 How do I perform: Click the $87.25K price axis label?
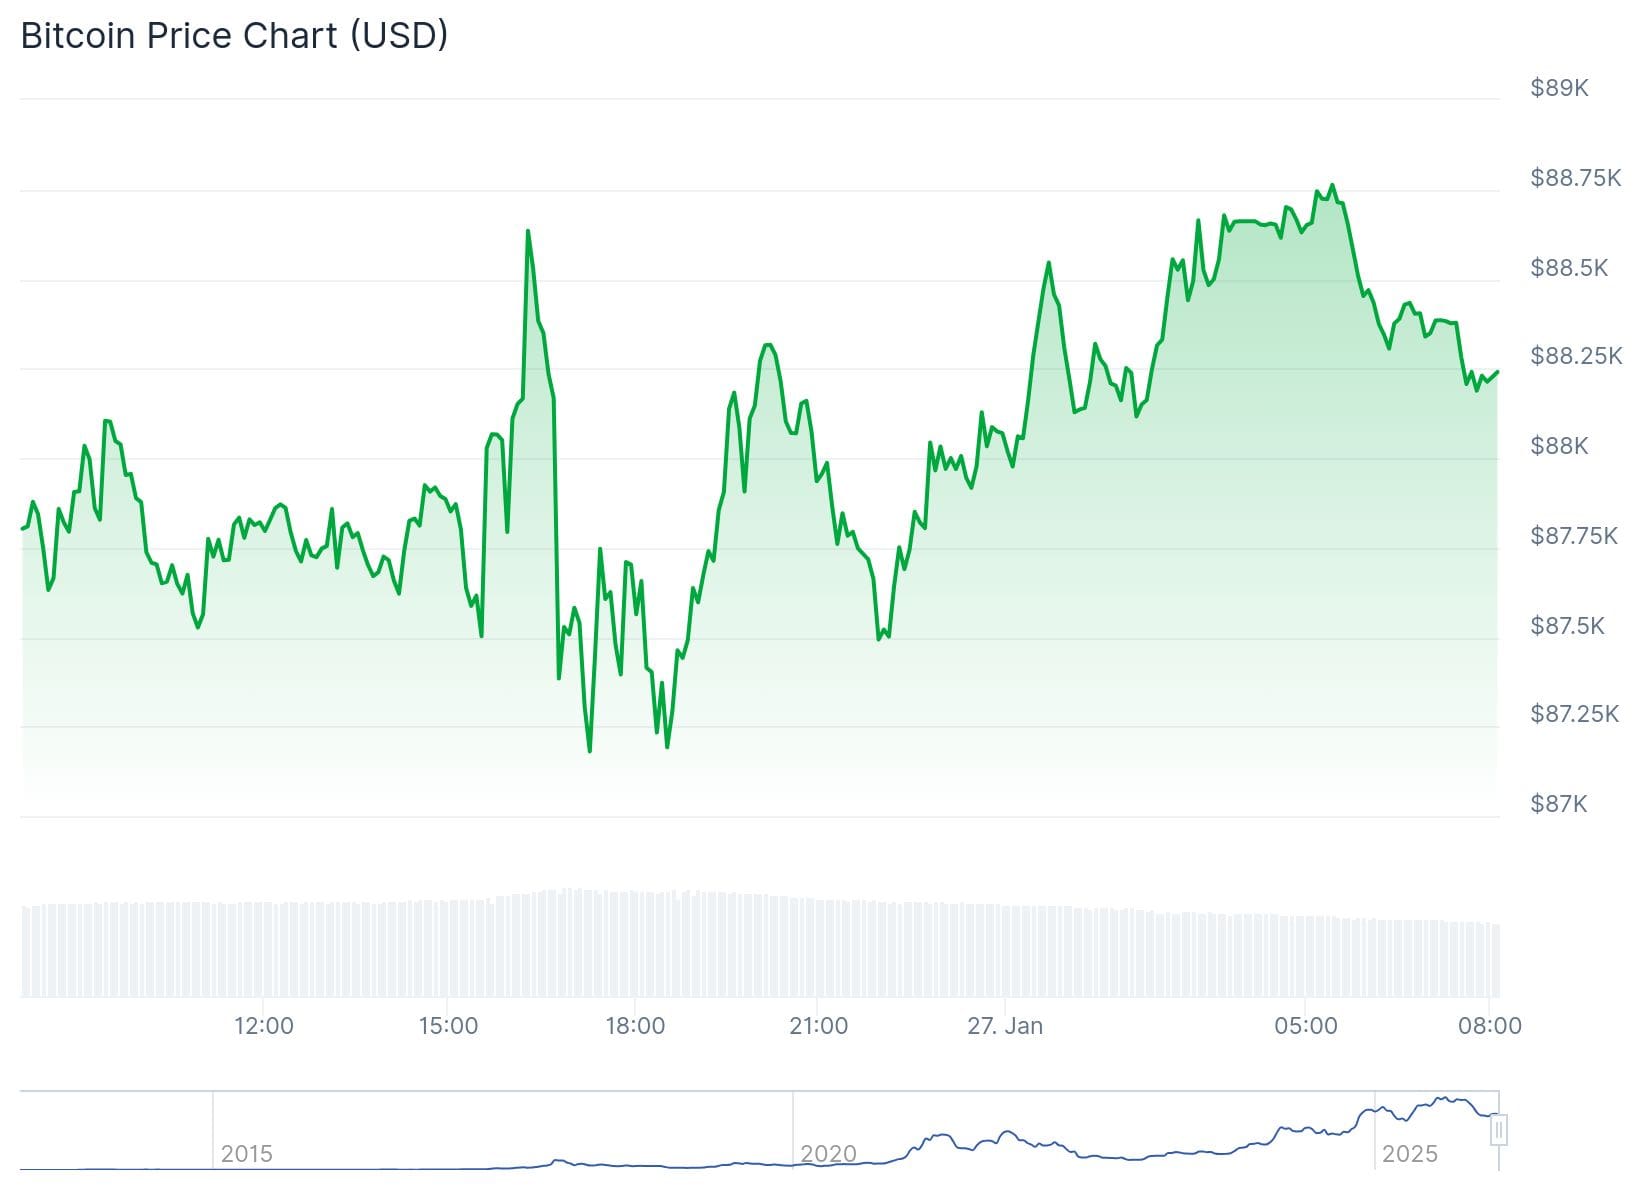1574,713
